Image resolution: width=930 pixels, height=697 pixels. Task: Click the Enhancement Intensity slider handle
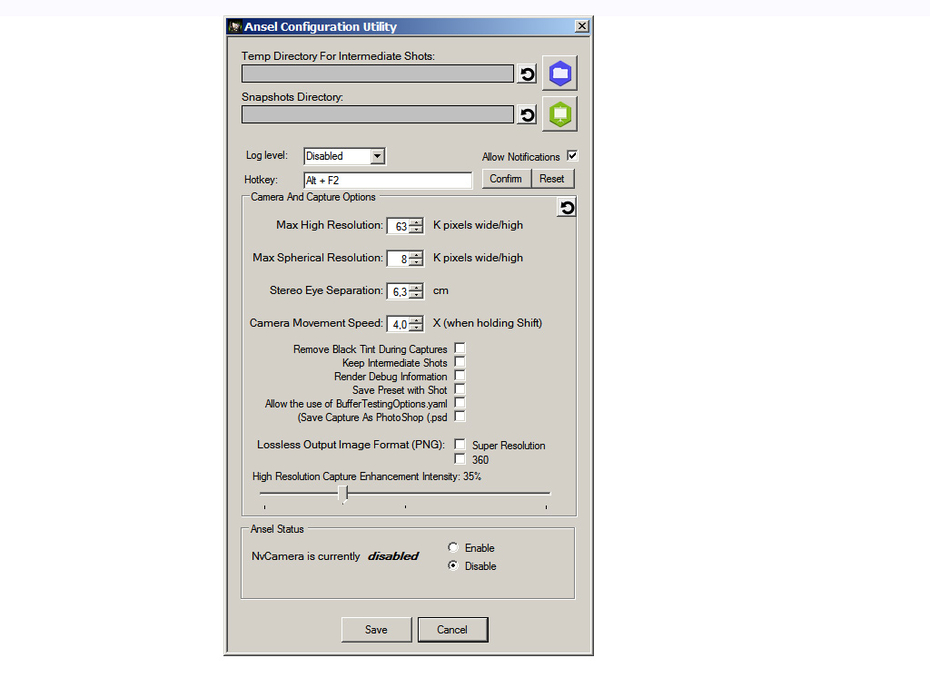[x=343, y=494]
